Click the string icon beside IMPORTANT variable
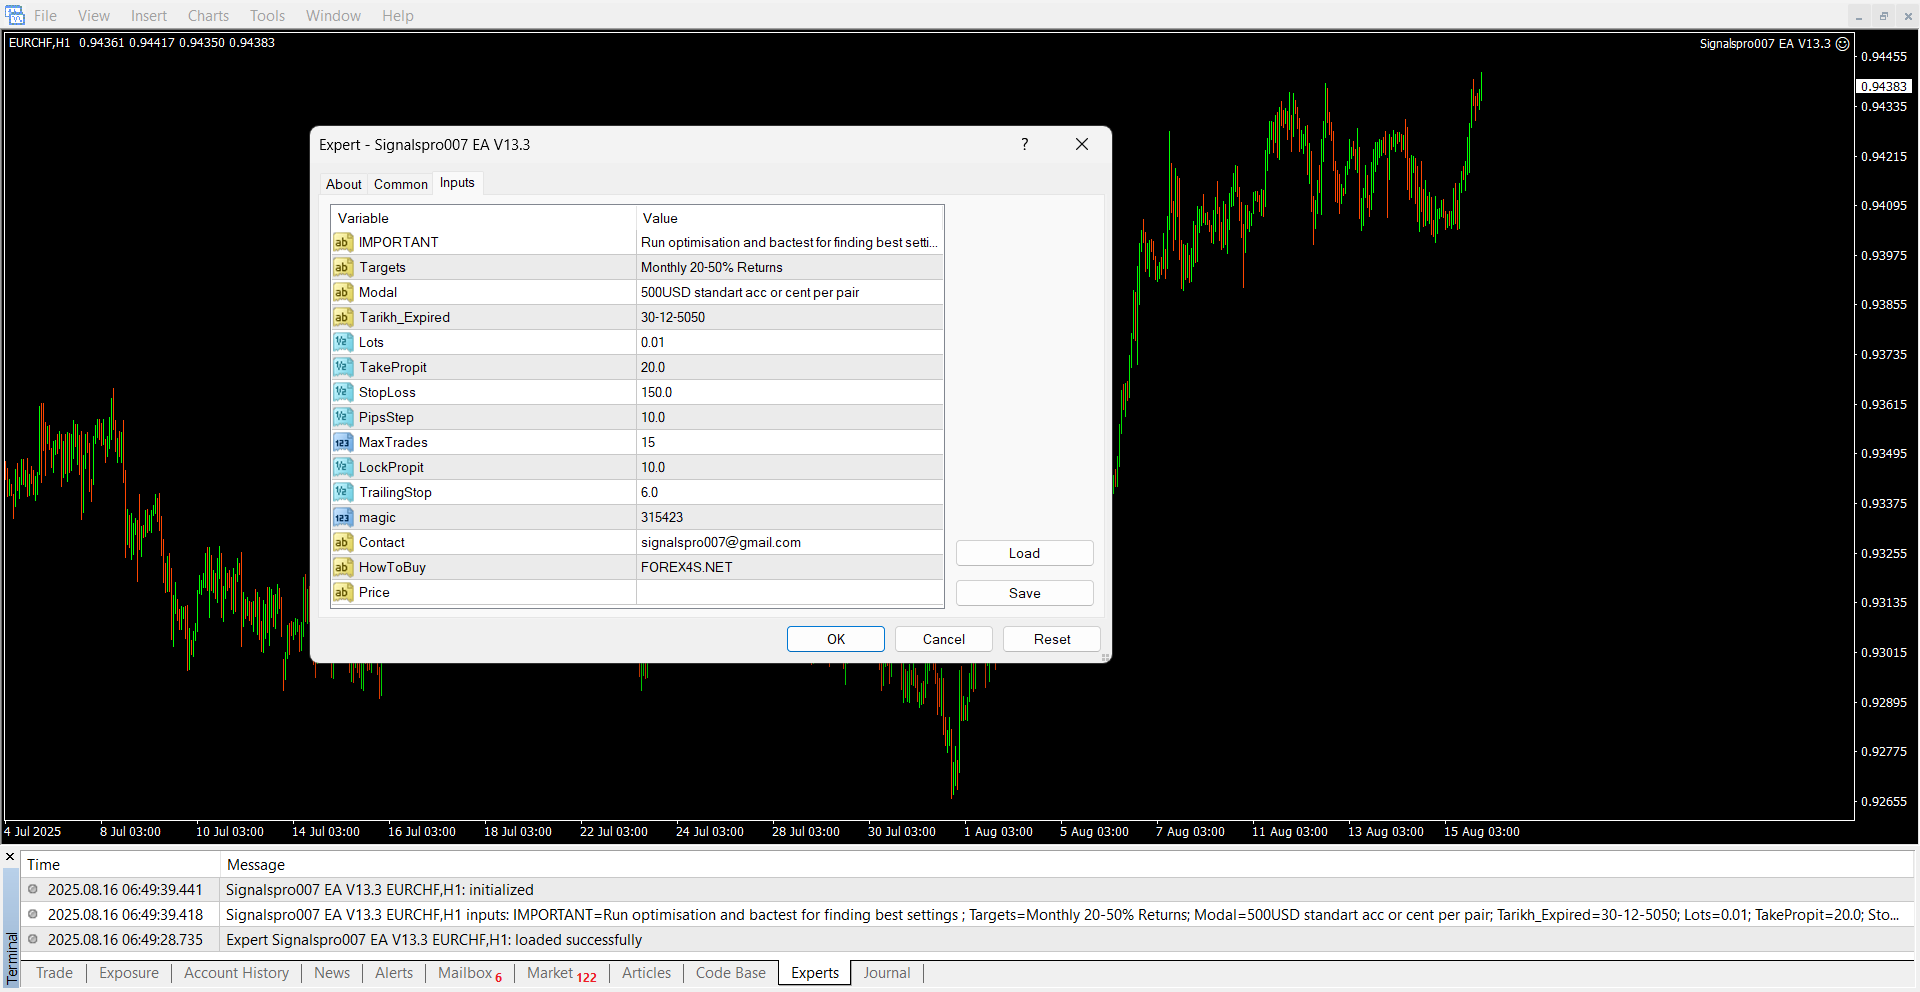 tap(343, 242)
